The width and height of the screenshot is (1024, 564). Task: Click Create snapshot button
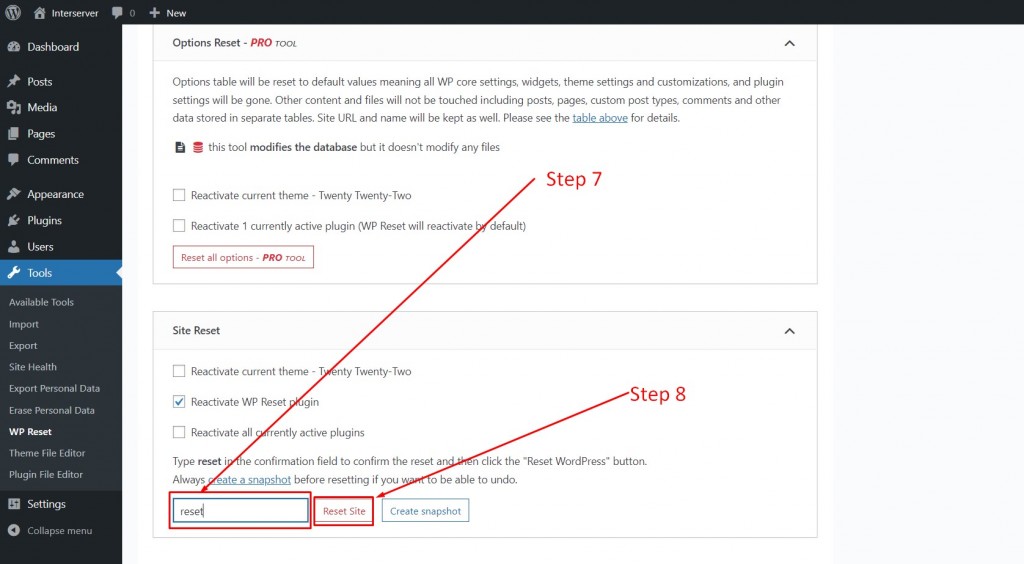pos(425,511)
